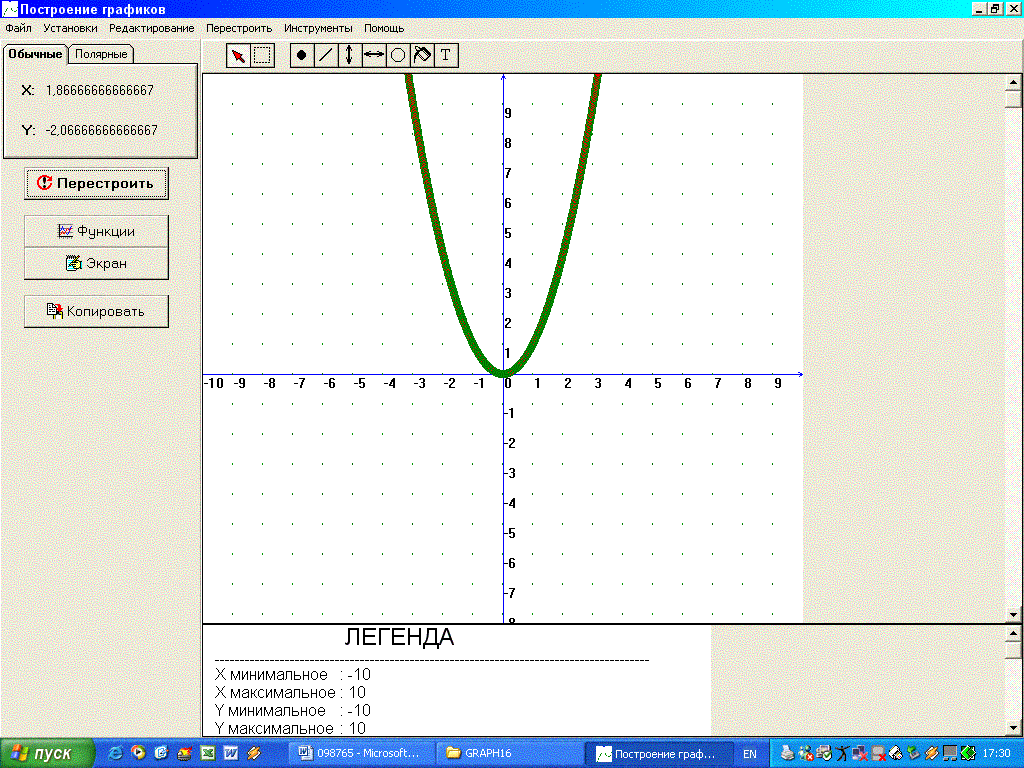Open the Функции dialog button

click(x=96, y=231)
